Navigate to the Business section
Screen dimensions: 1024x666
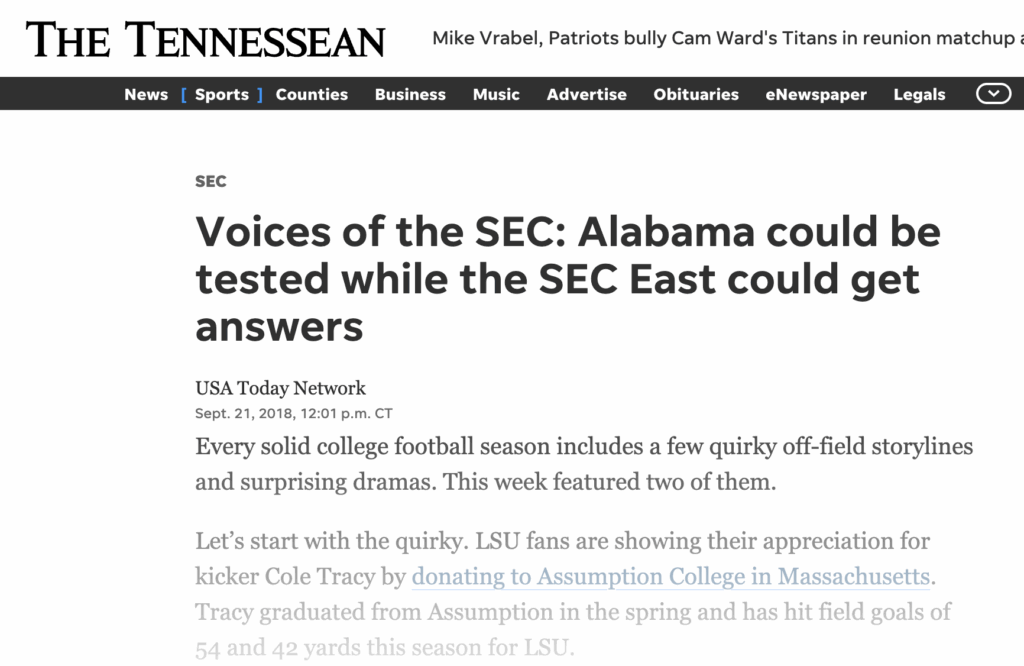(x=410, y=95)
